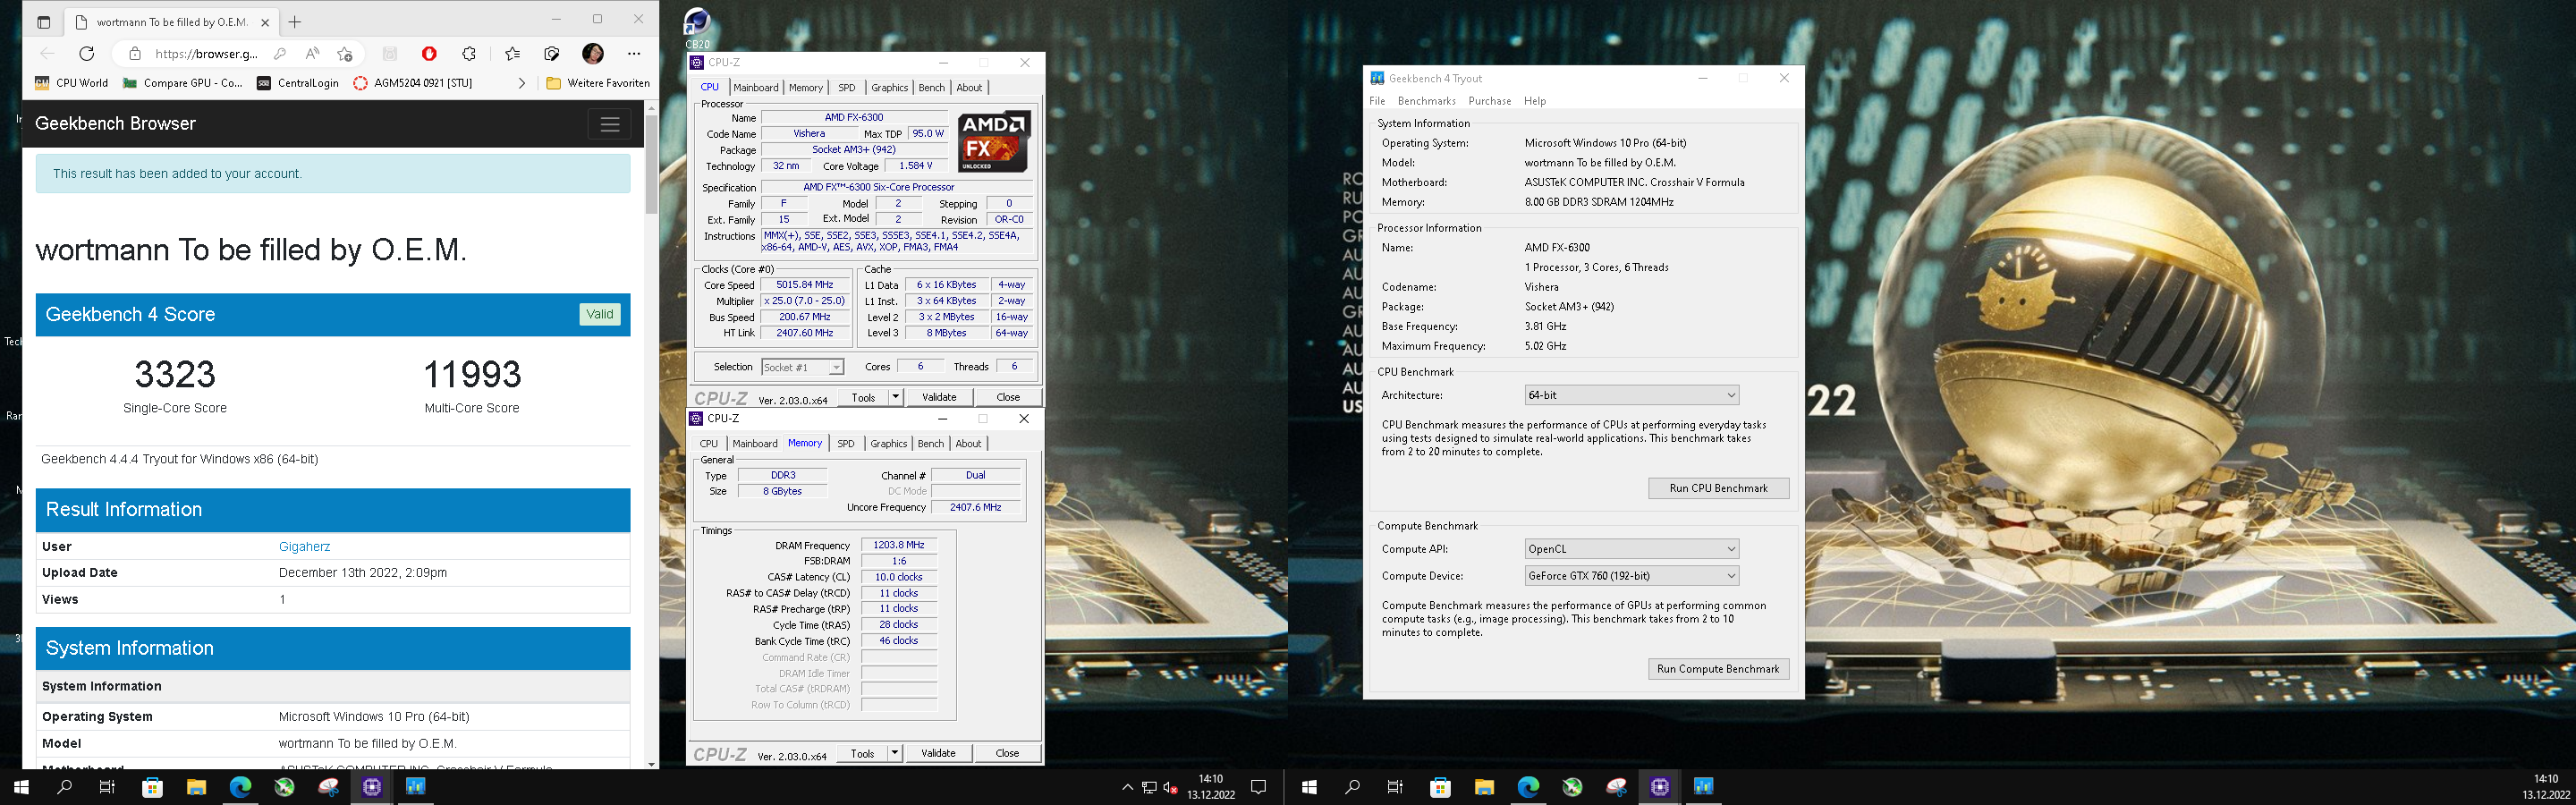Go back in the Edge browser
Image resolution: width=2576 pixels, height=805 pixels.
[x=47, y=54]
